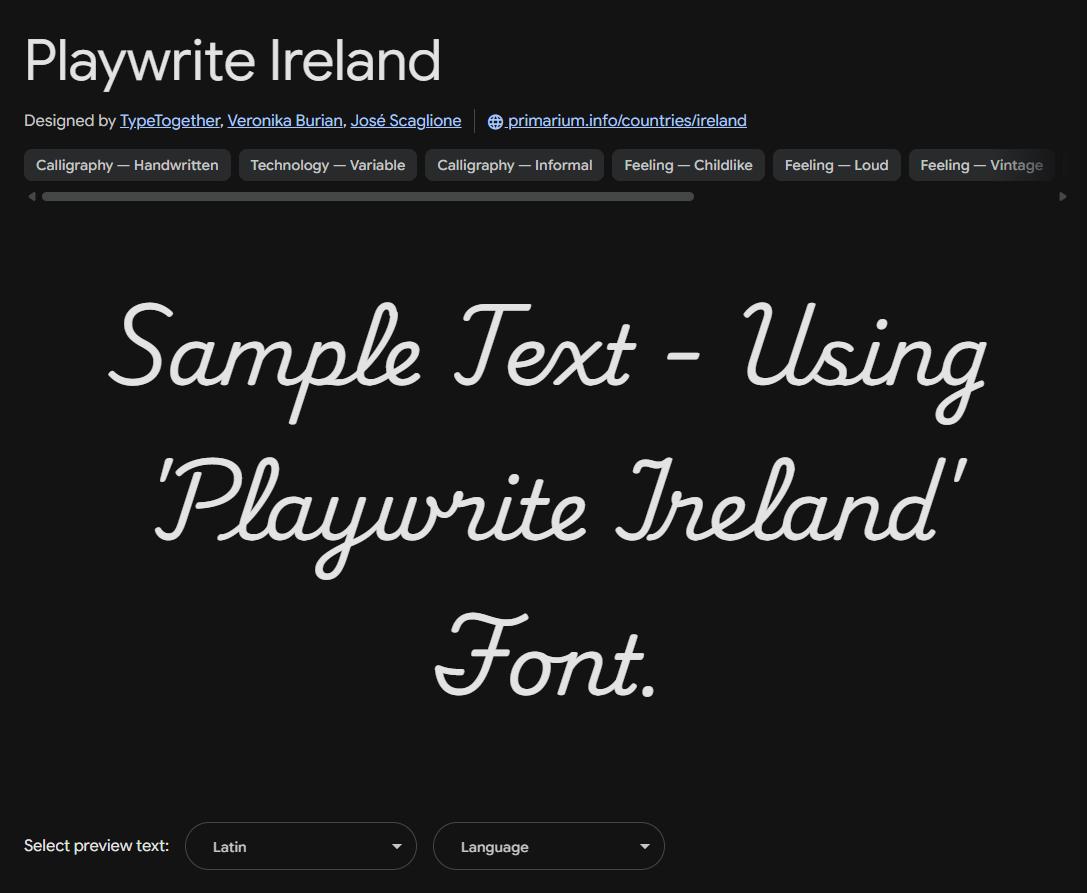Click the globe icon beside primarium link

coord(495,121)
